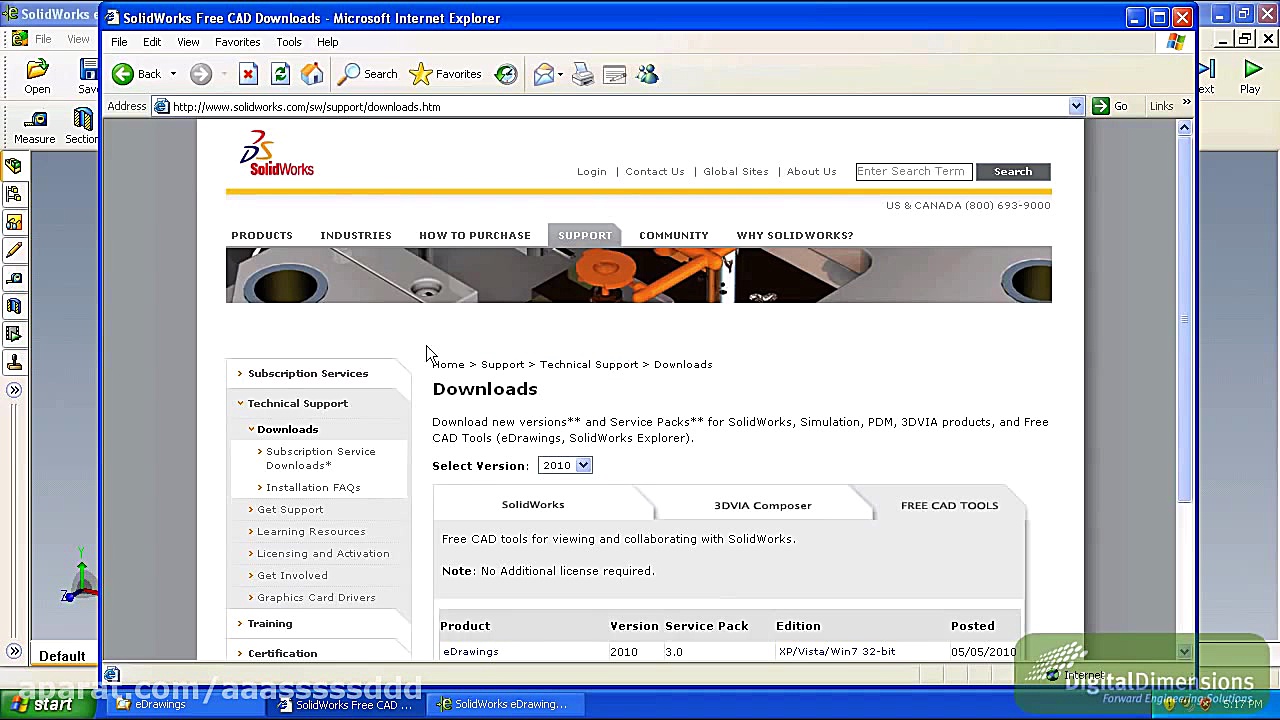Switch to the 3DVIA Composer tab
The width and height of the screenshot is (1280, 720).
click(x=762, y=505)
